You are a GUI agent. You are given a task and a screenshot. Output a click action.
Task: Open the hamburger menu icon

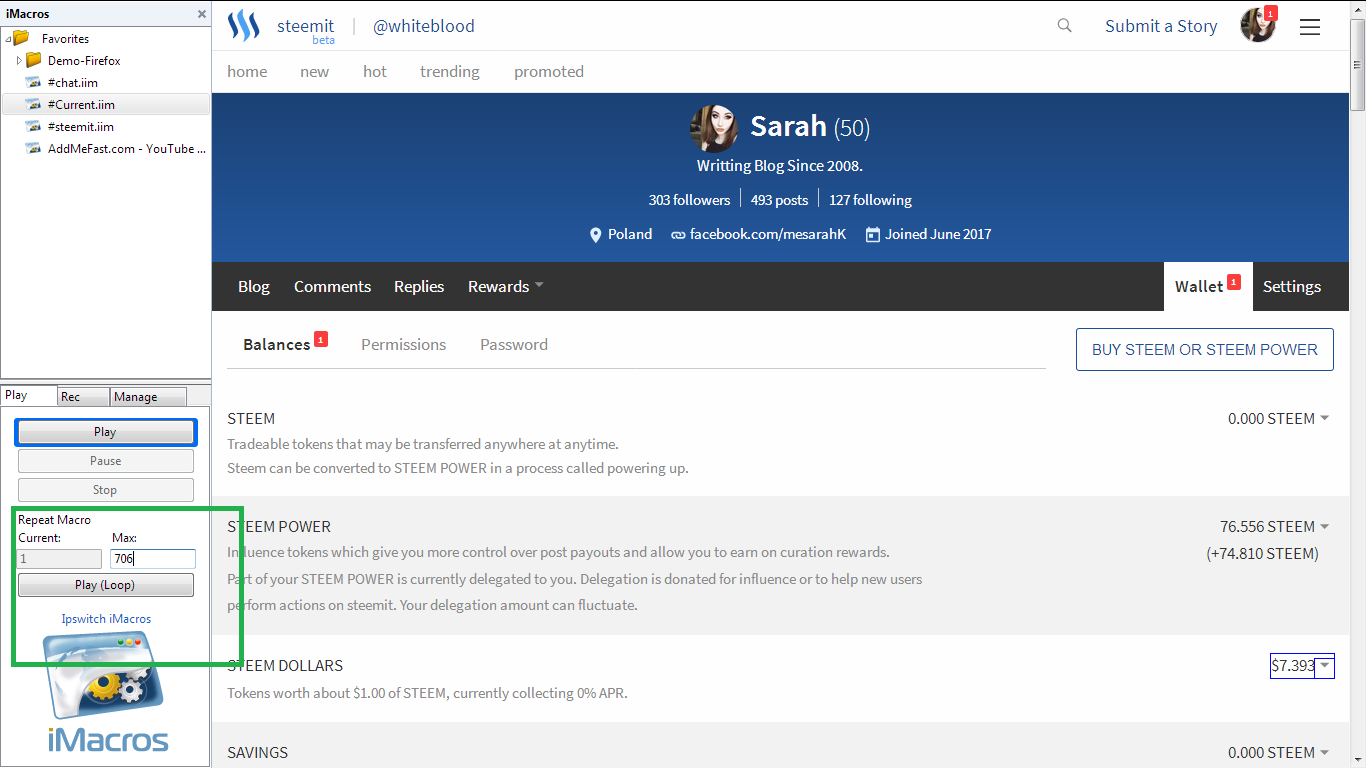click(1310, 27)
